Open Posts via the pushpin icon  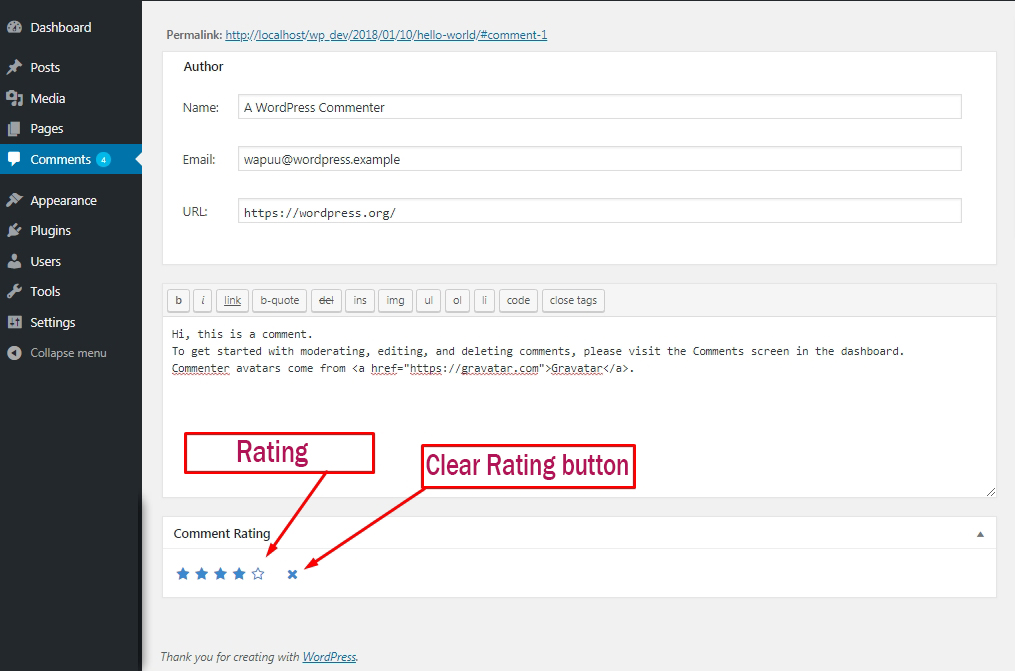[x=14, y=67]
